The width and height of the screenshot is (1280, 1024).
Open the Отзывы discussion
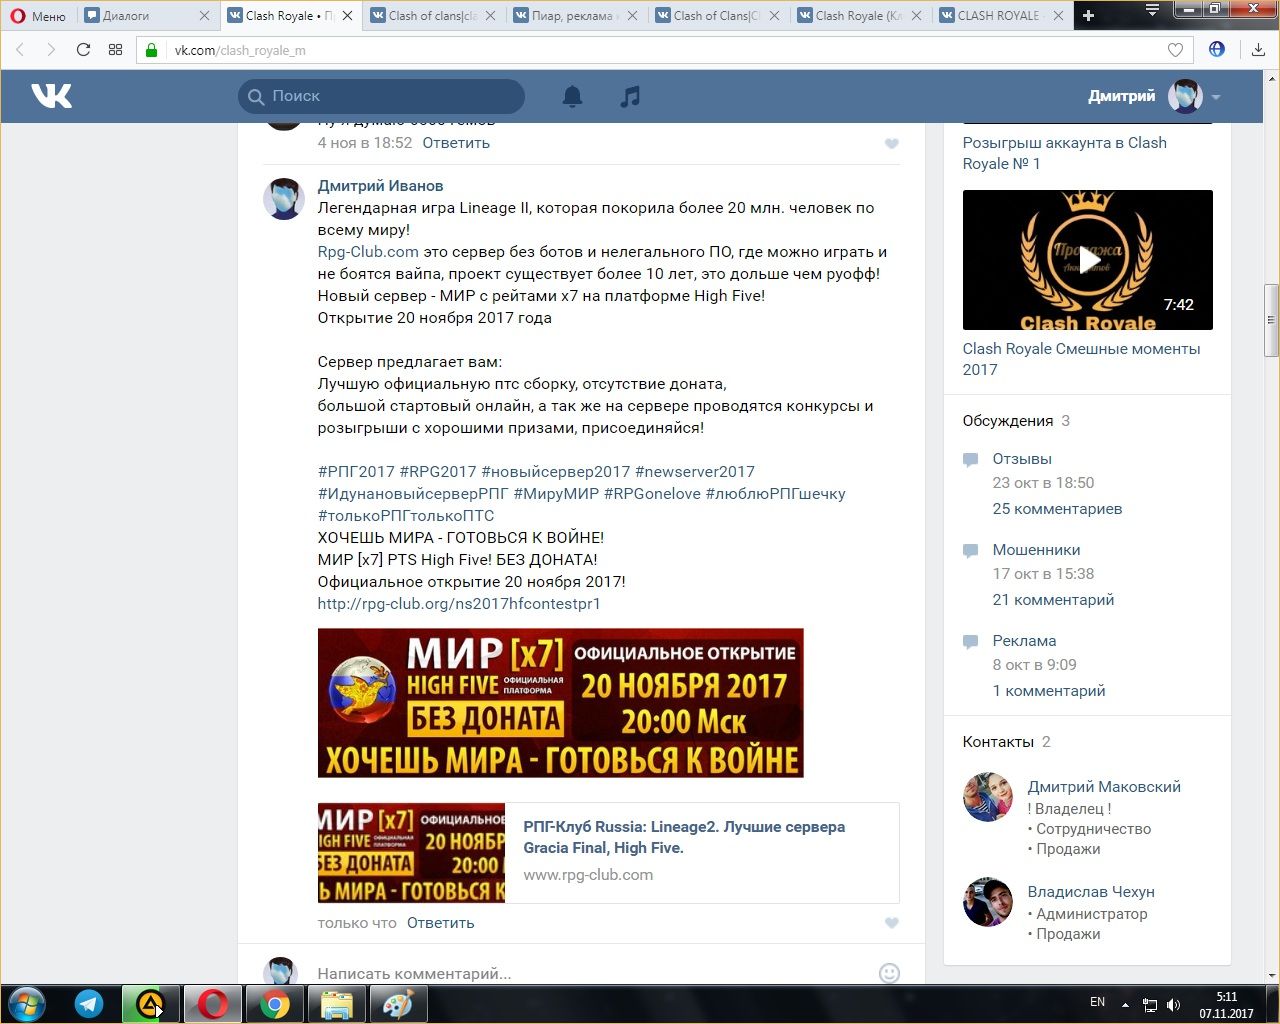1022,459
